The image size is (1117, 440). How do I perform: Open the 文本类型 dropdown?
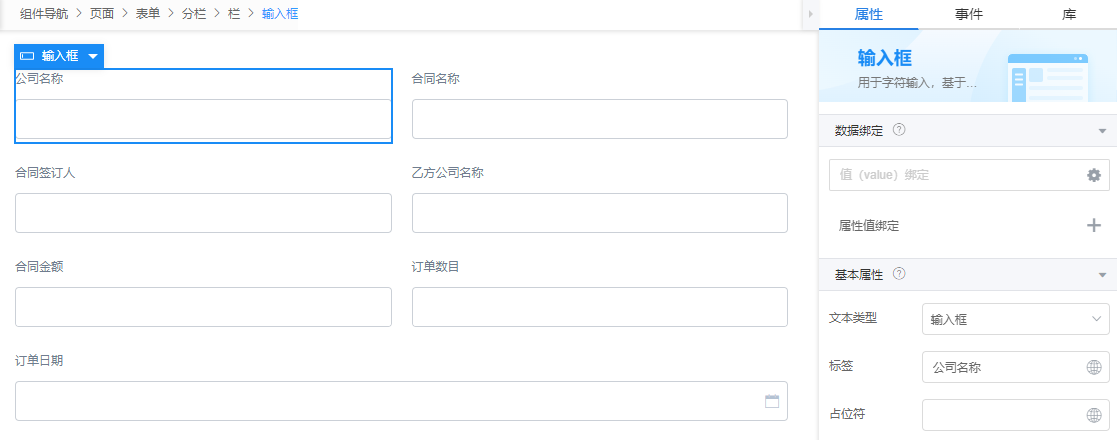[1015, 320]
